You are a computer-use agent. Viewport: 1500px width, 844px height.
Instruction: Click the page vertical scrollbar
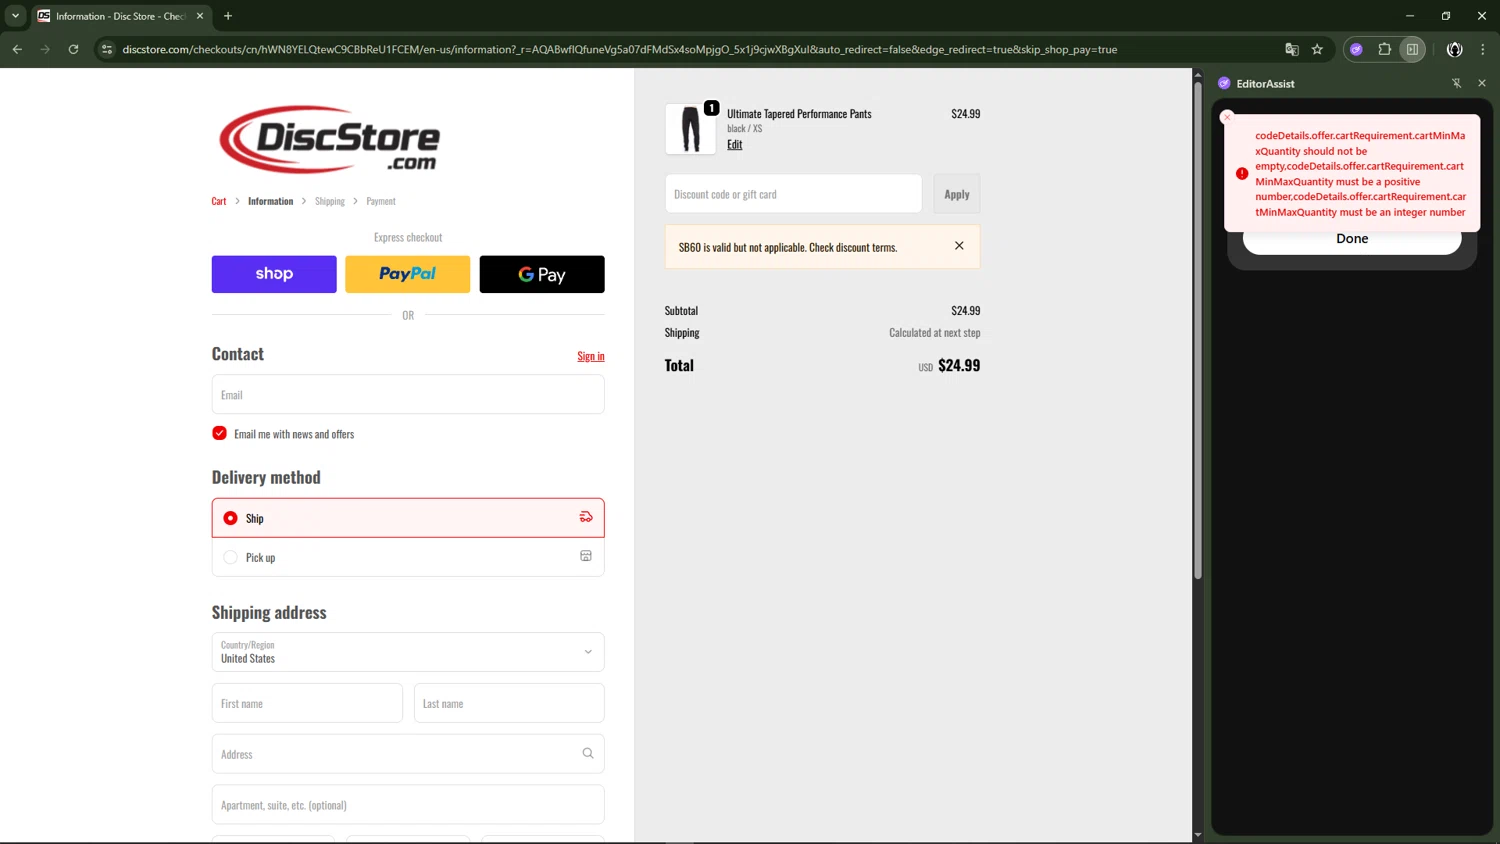[x=1197, y=330]
